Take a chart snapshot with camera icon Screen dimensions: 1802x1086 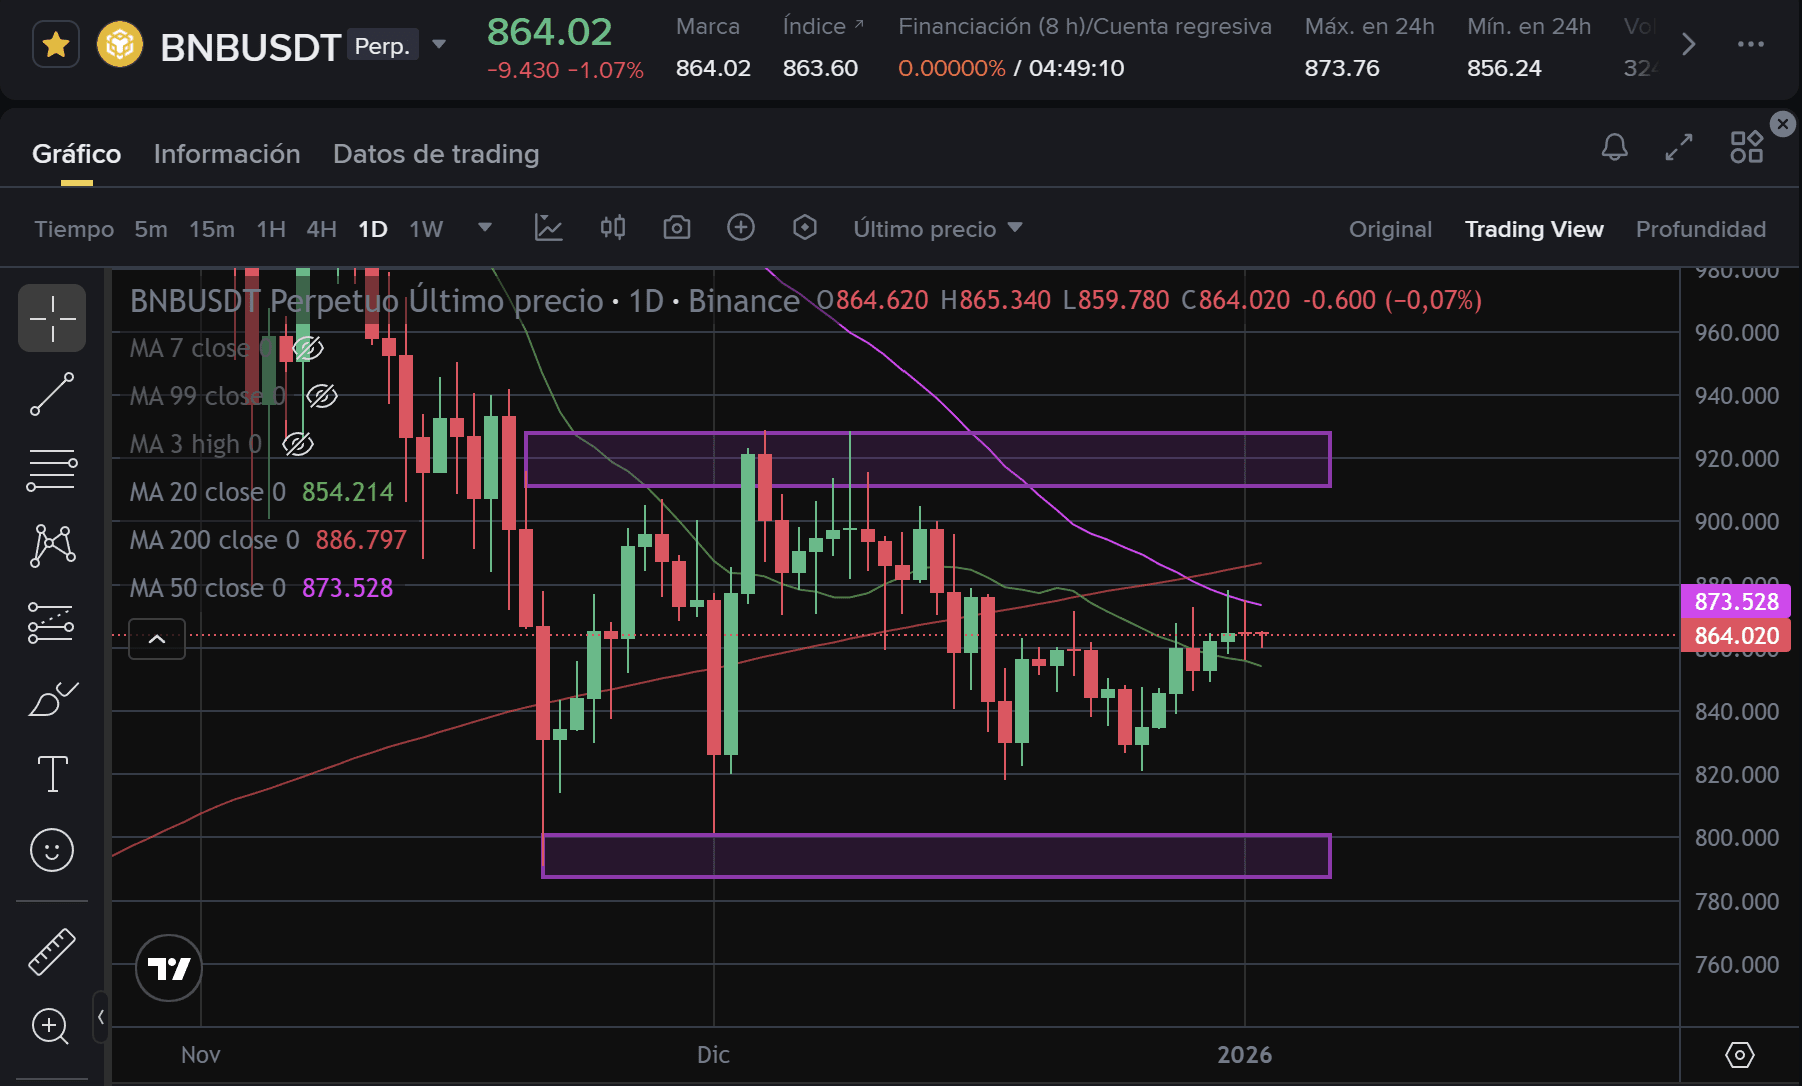tap(677, 228)
